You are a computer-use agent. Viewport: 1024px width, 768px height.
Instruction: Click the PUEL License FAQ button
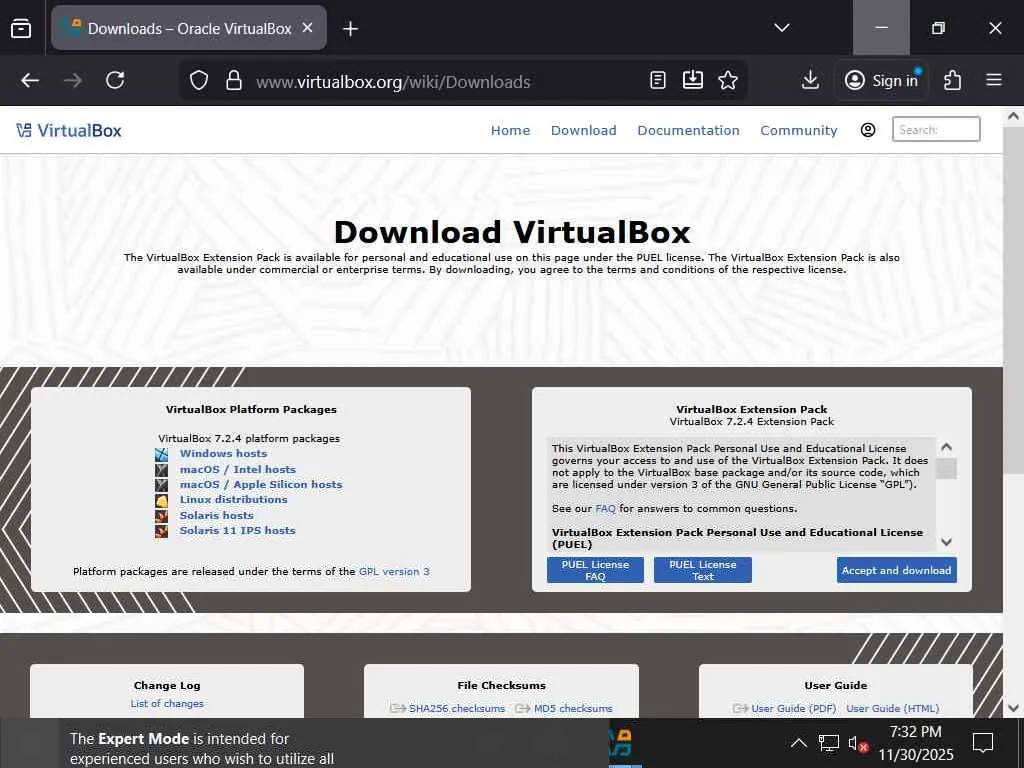click(x=595, y=570)
